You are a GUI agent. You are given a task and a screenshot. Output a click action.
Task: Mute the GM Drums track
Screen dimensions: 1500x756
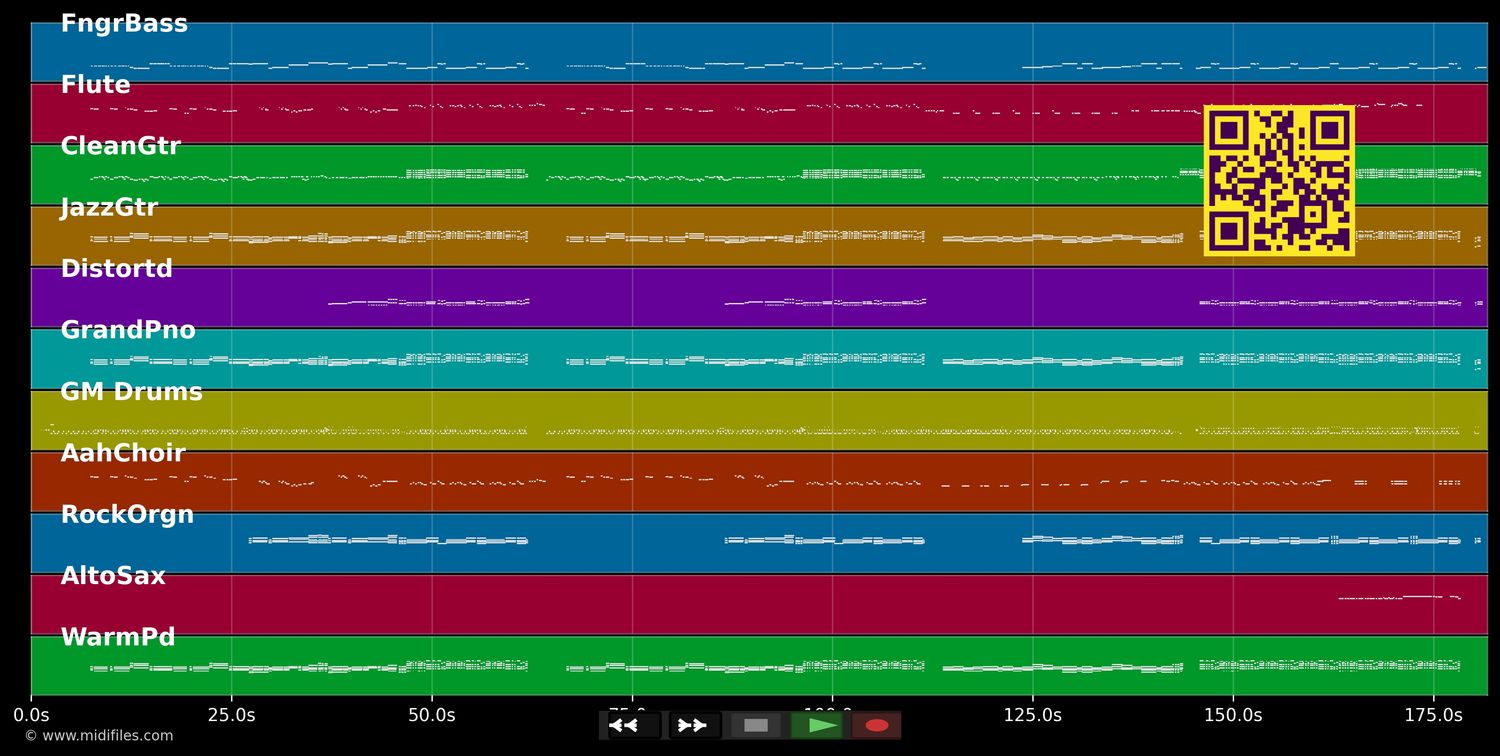[x=131, y=391]
